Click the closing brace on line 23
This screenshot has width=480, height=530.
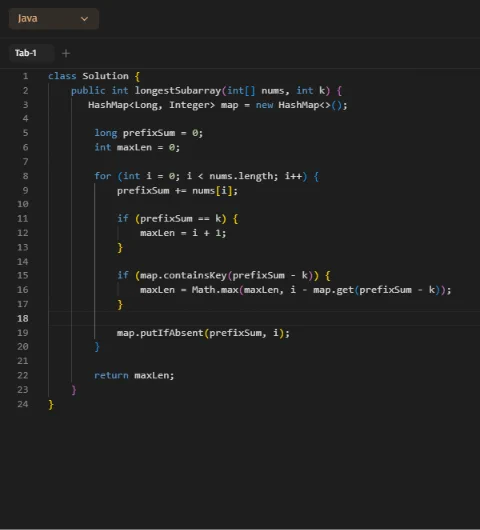(x=74, y=390)
